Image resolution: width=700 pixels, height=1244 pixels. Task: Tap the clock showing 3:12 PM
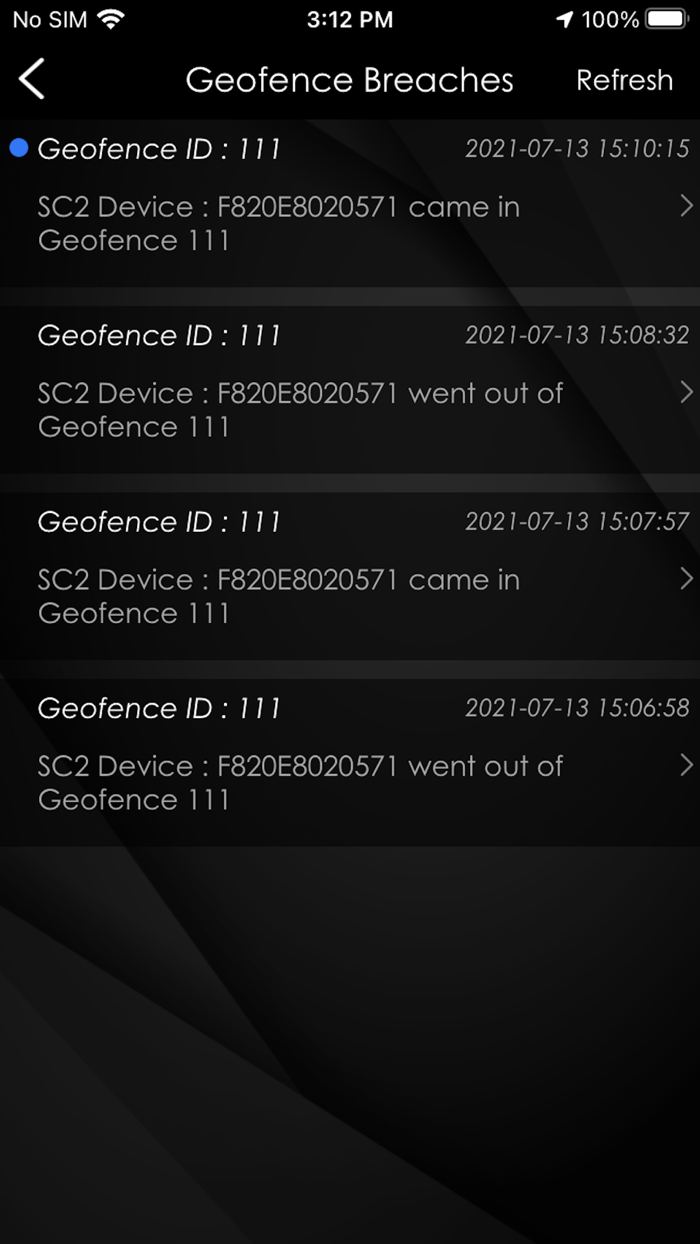coord(350,18)
